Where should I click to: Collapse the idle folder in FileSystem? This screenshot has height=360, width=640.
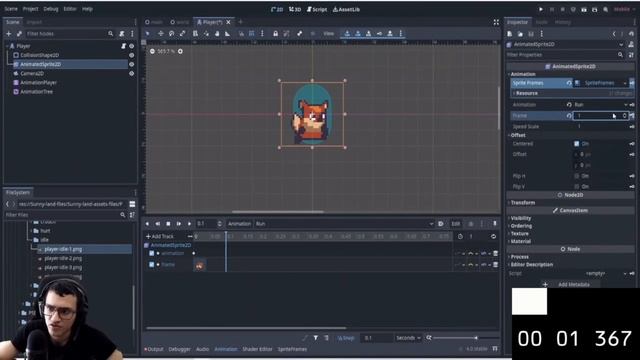point(31,240)
